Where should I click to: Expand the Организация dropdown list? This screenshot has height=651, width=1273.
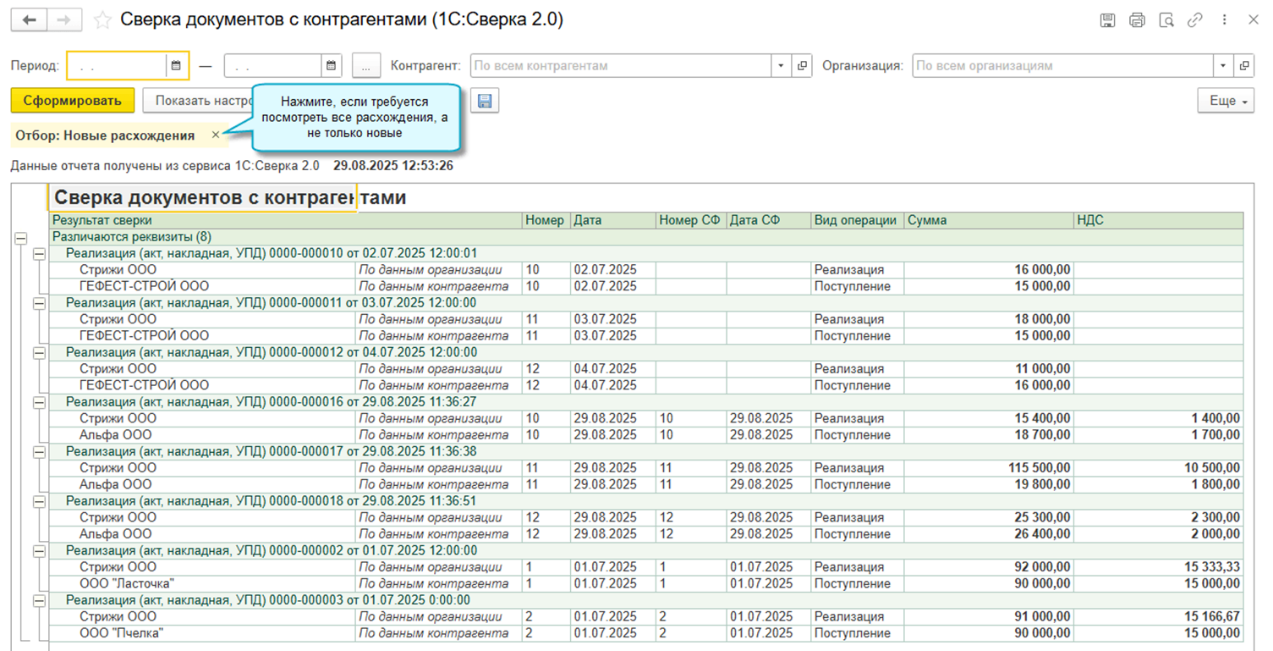click(x=1223, y=66)
